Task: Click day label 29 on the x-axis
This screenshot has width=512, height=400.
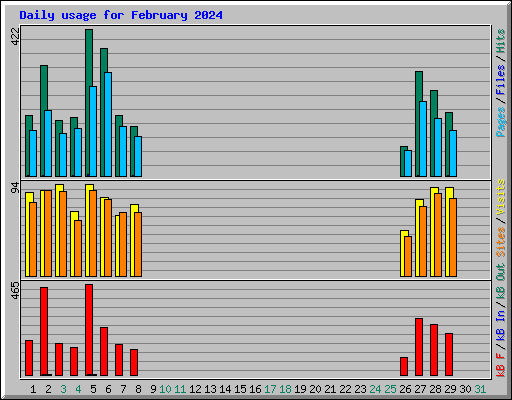Action: tap(450, 389)
